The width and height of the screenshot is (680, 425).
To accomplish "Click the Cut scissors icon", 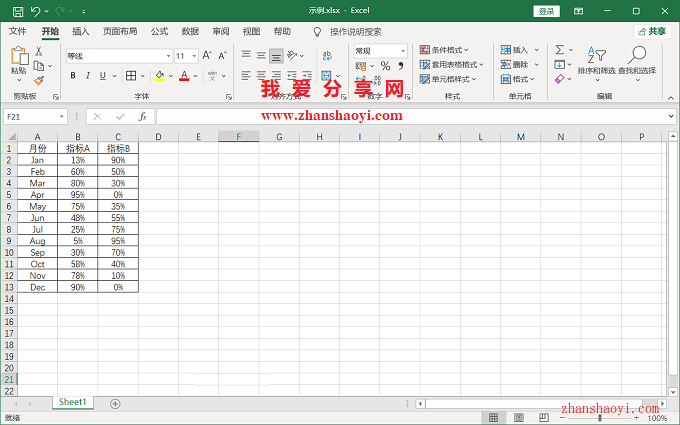I will tap(39, 51).
